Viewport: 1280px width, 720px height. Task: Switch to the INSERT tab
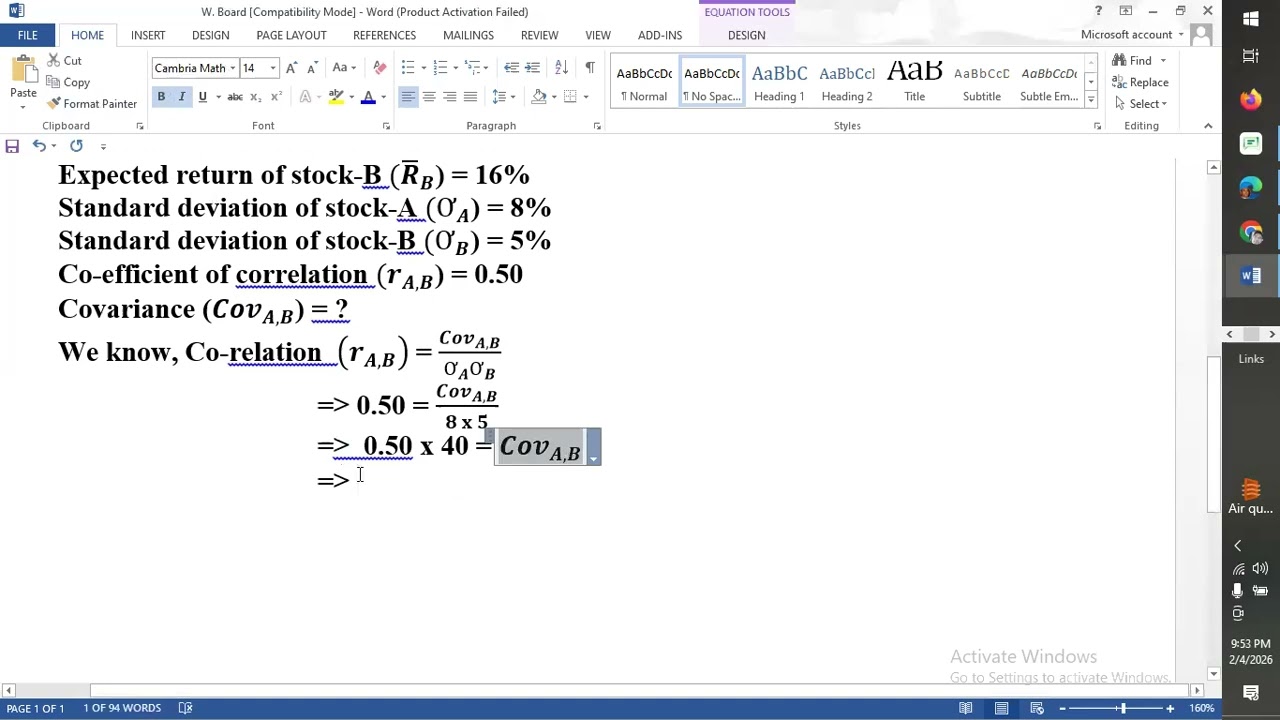148,35
